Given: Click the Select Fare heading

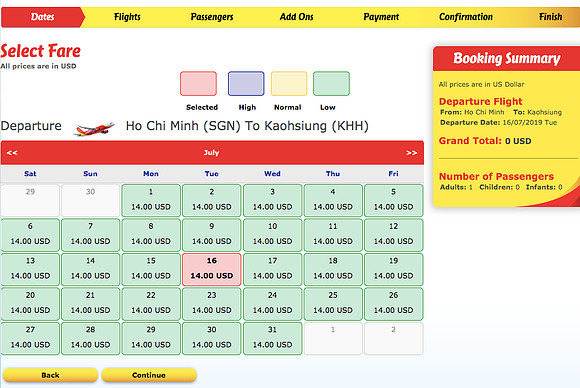Looking at the screenshot, I should click(x=40, y=51).
